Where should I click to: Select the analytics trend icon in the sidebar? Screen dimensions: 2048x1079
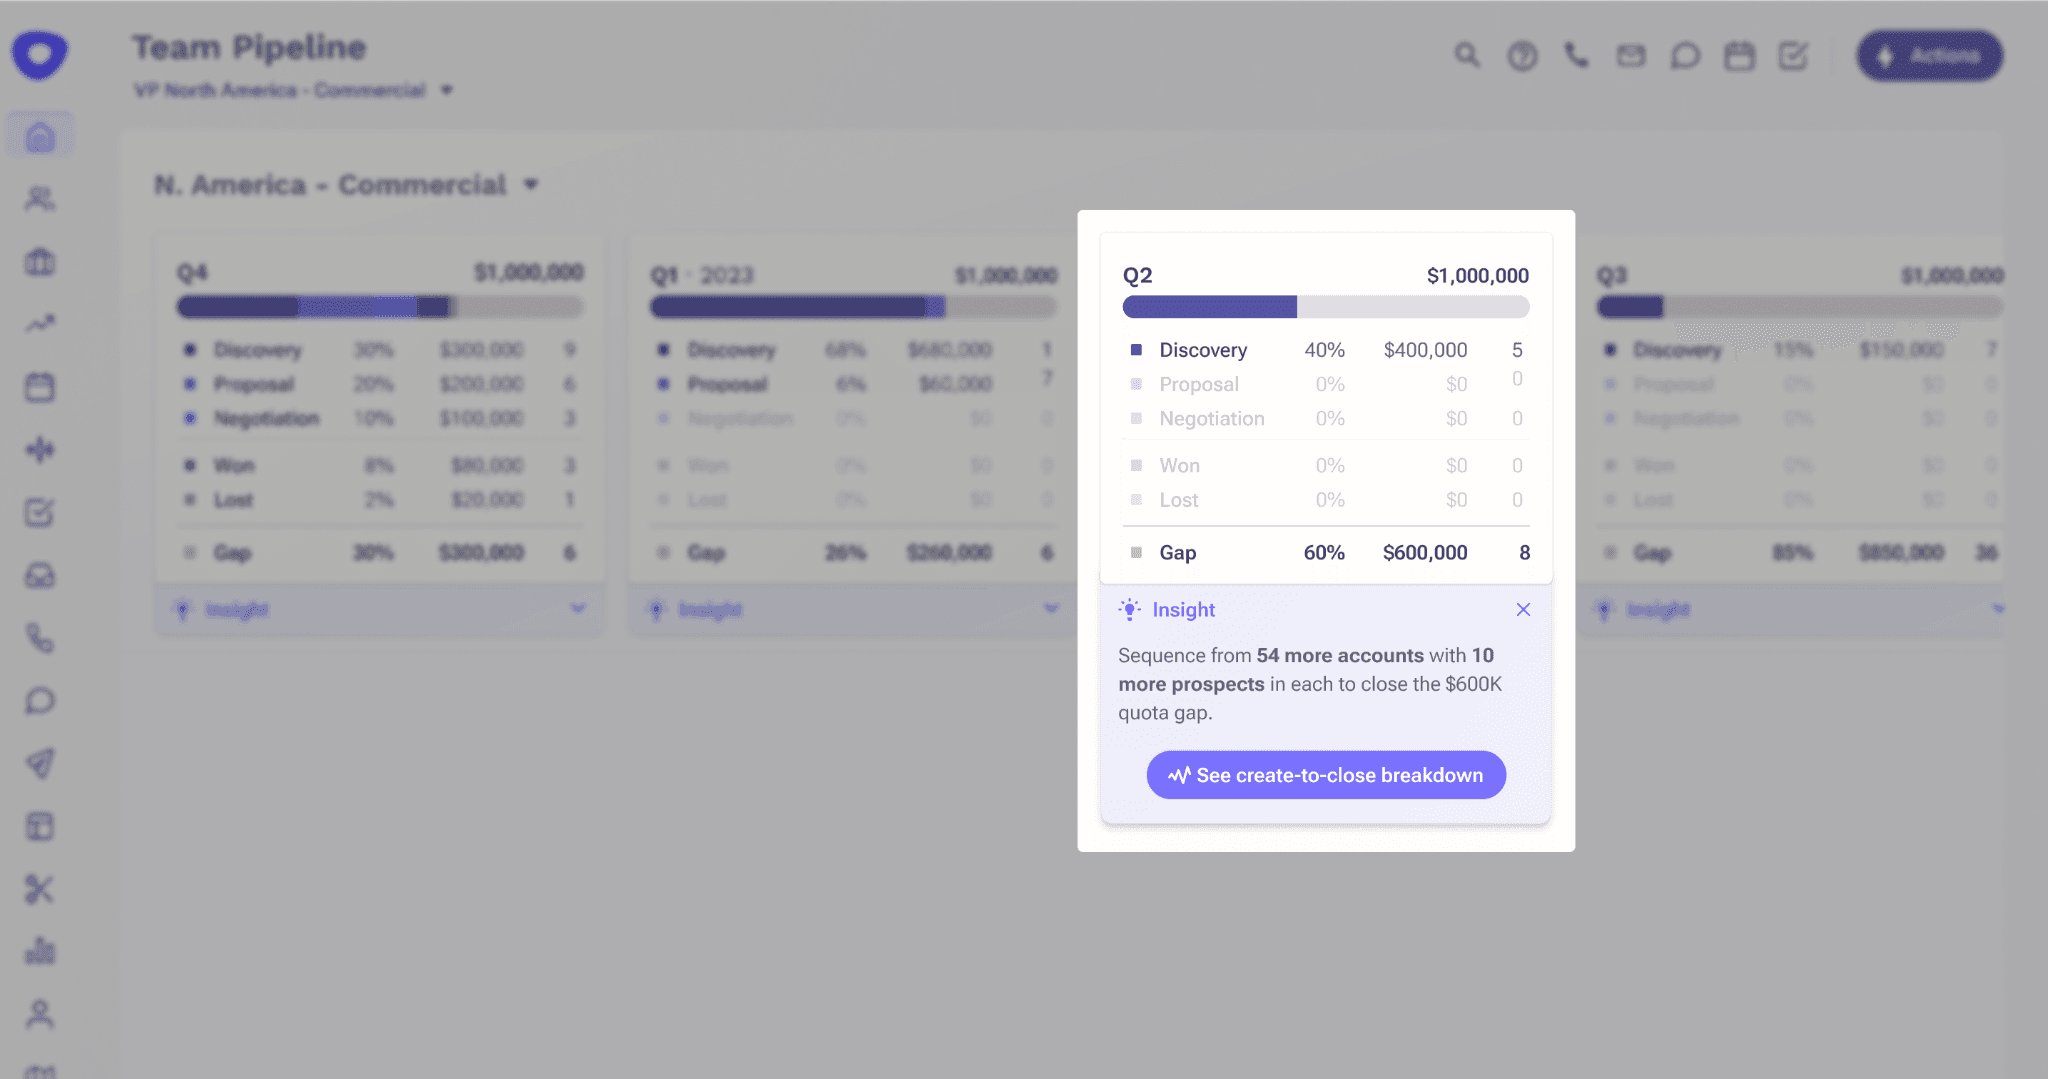pyautogui.click(x=39, y=321)
